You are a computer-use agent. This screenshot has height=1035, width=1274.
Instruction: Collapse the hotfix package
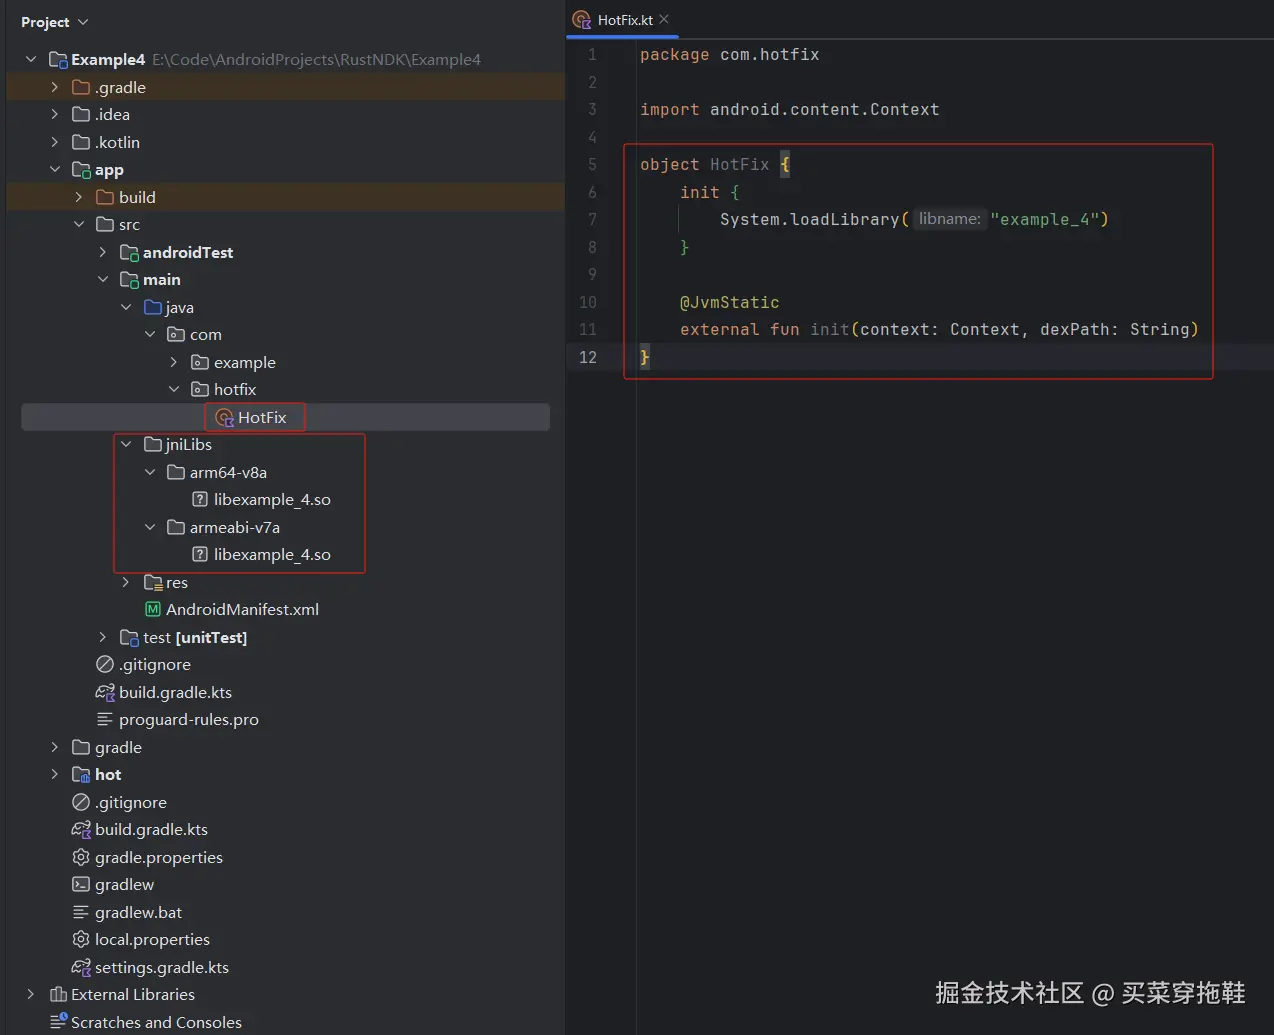[174, 389]
